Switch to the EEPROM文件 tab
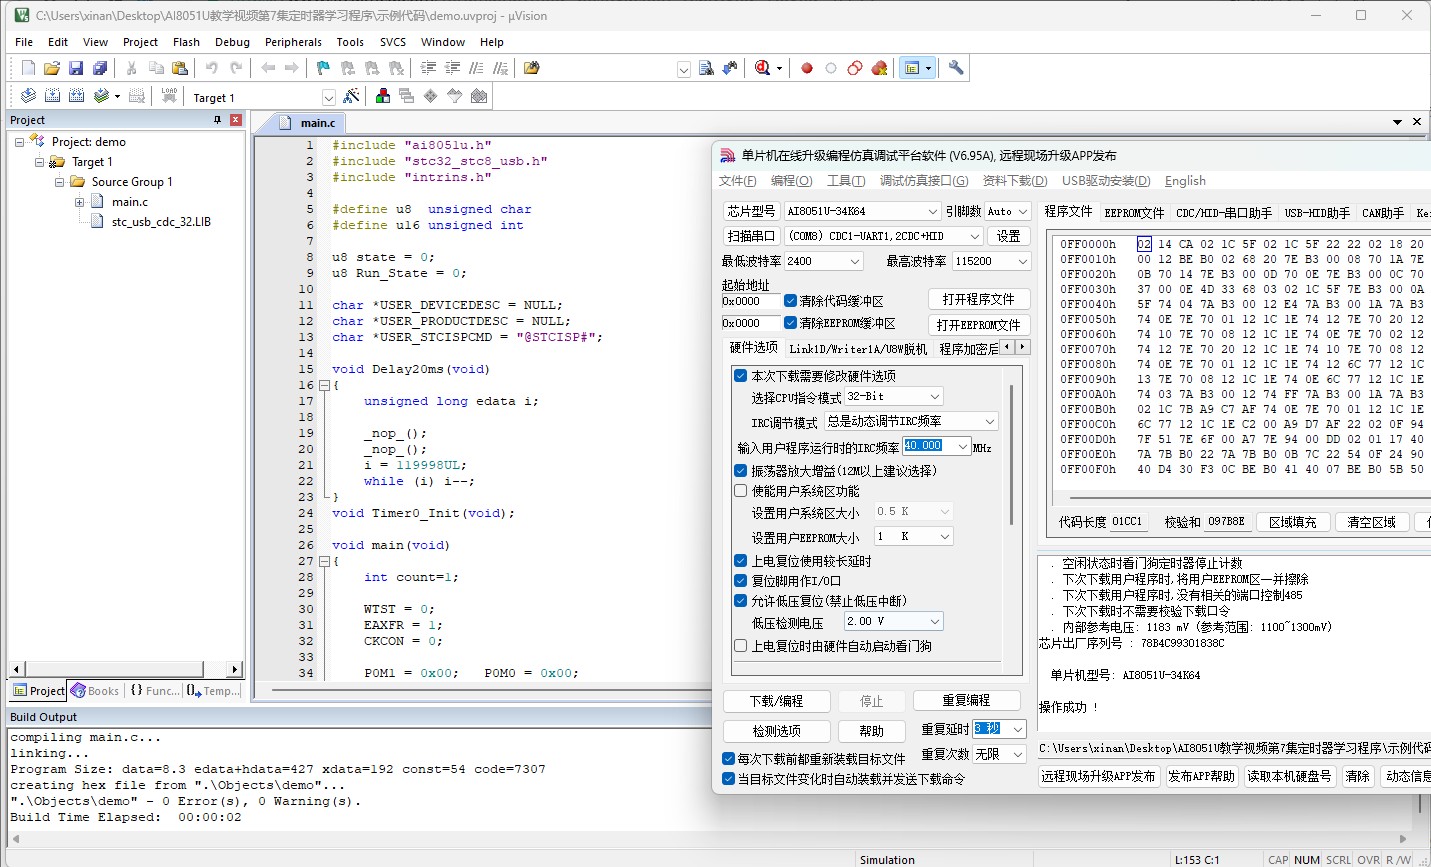 [x=1134, y=213]
